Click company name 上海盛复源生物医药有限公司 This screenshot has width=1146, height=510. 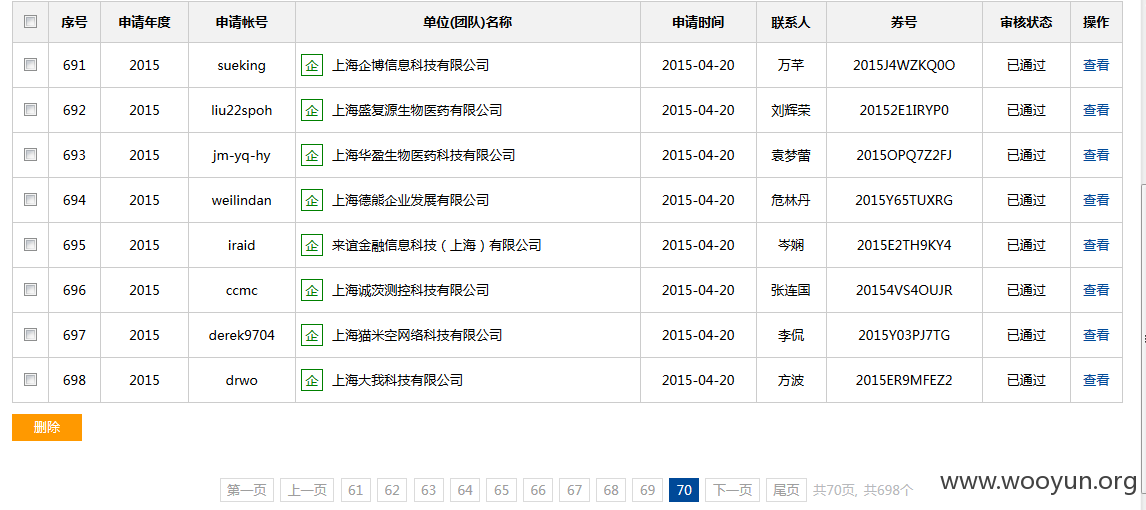[417, 110]
